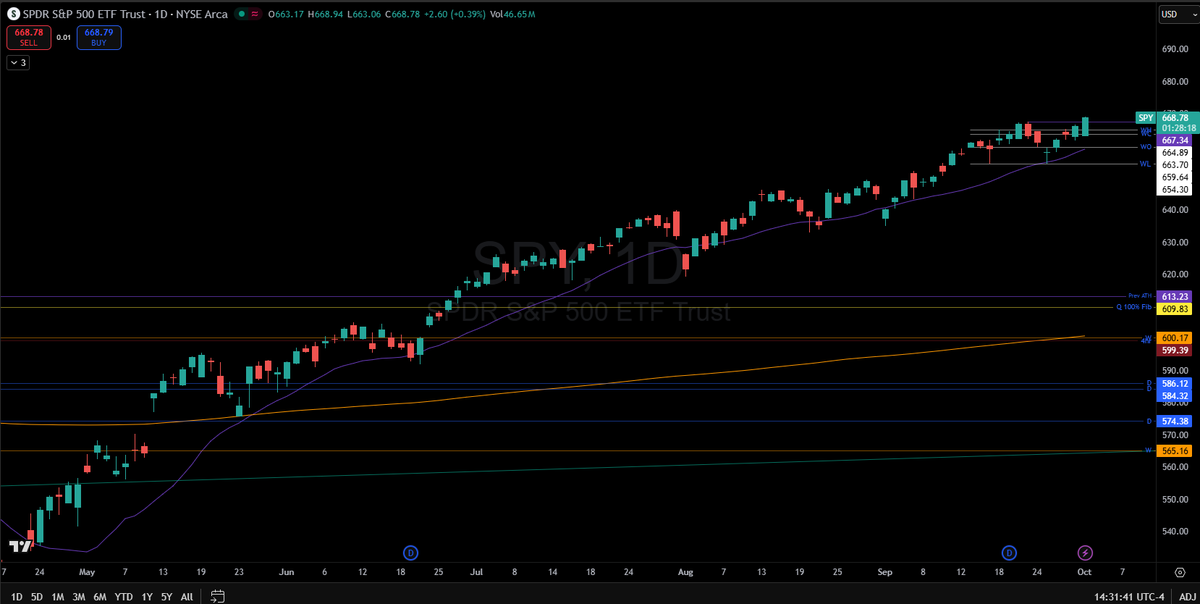
Task: Click the Aug label on time axis
Action: 685,572
